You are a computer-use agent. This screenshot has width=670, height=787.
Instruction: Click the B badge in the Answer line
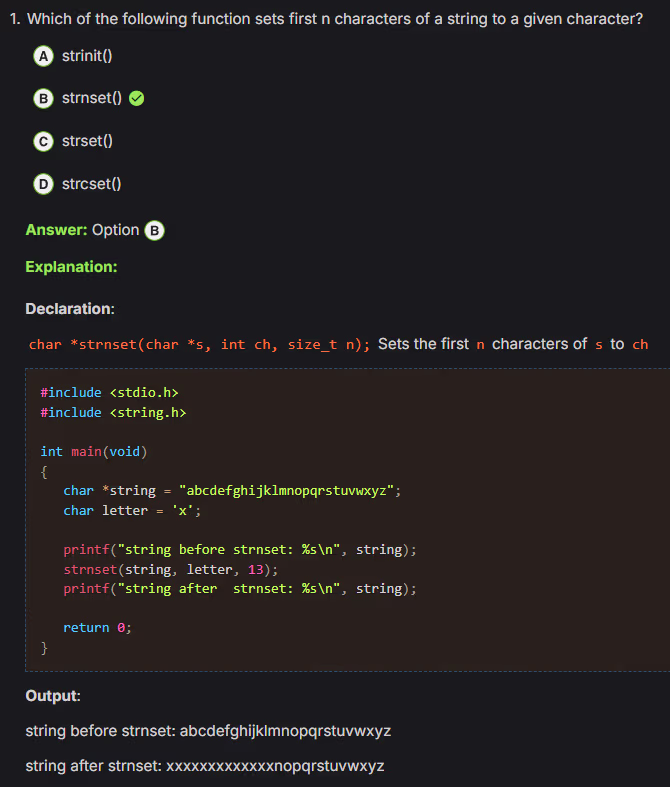click(154, 230)
